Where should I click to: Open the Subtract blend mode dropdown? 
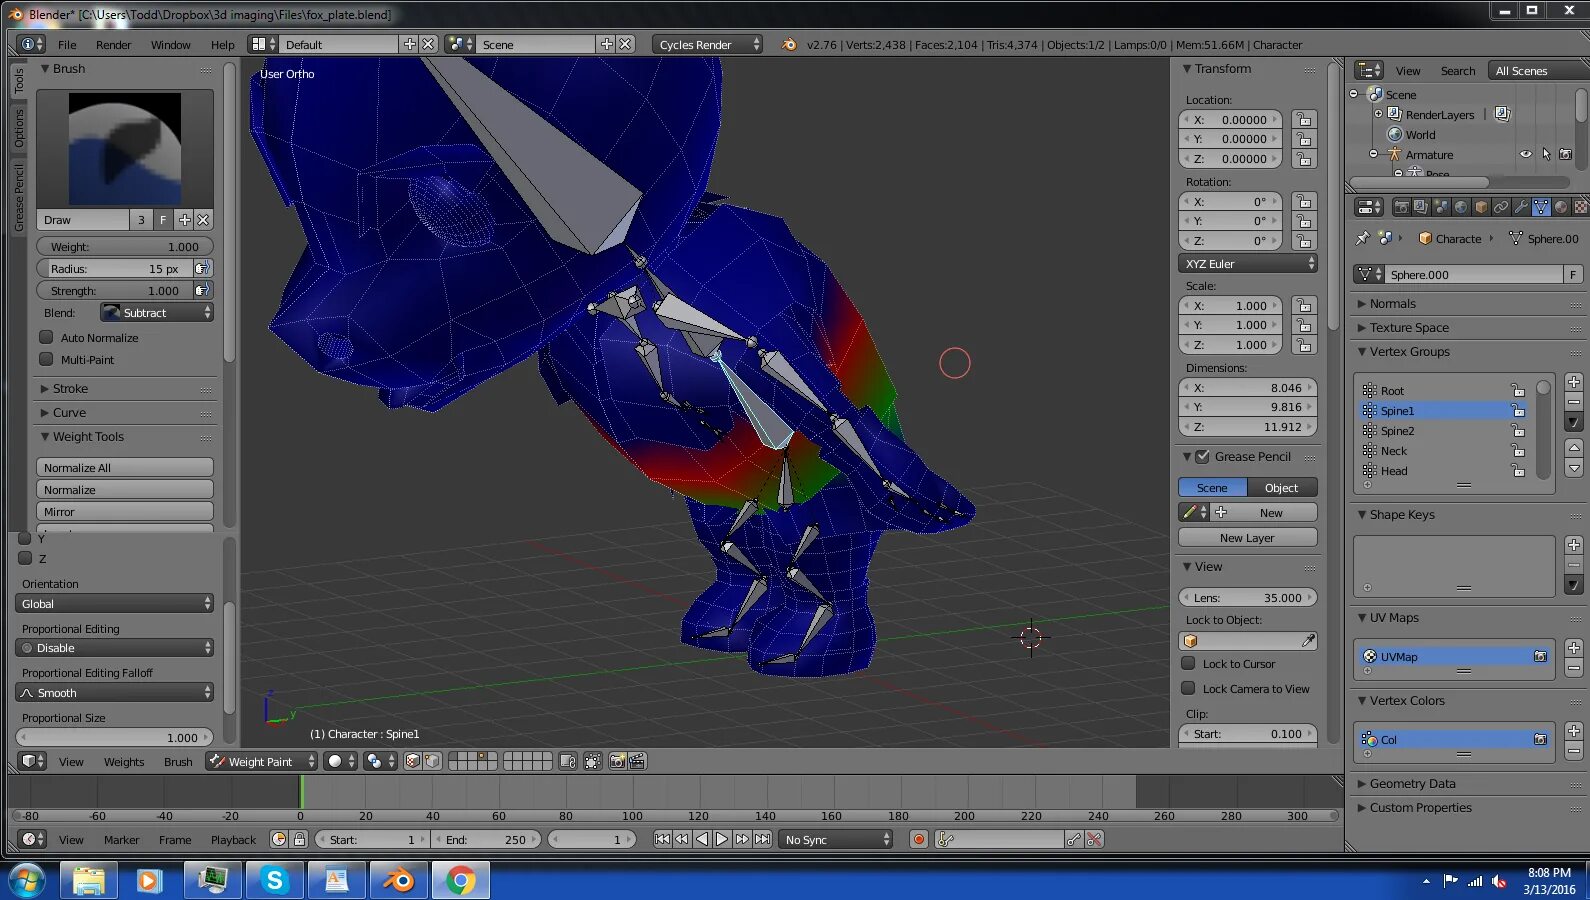[x=157, y=313]
